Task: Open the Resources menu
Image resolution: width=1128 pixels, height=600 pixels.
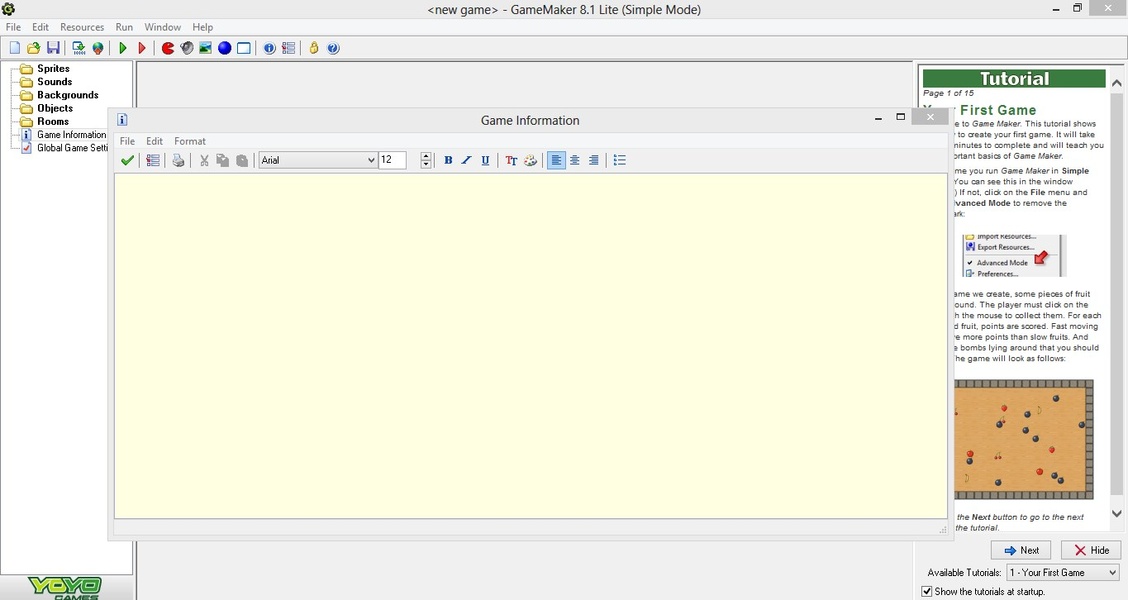Action: click(x=82, y=27)
